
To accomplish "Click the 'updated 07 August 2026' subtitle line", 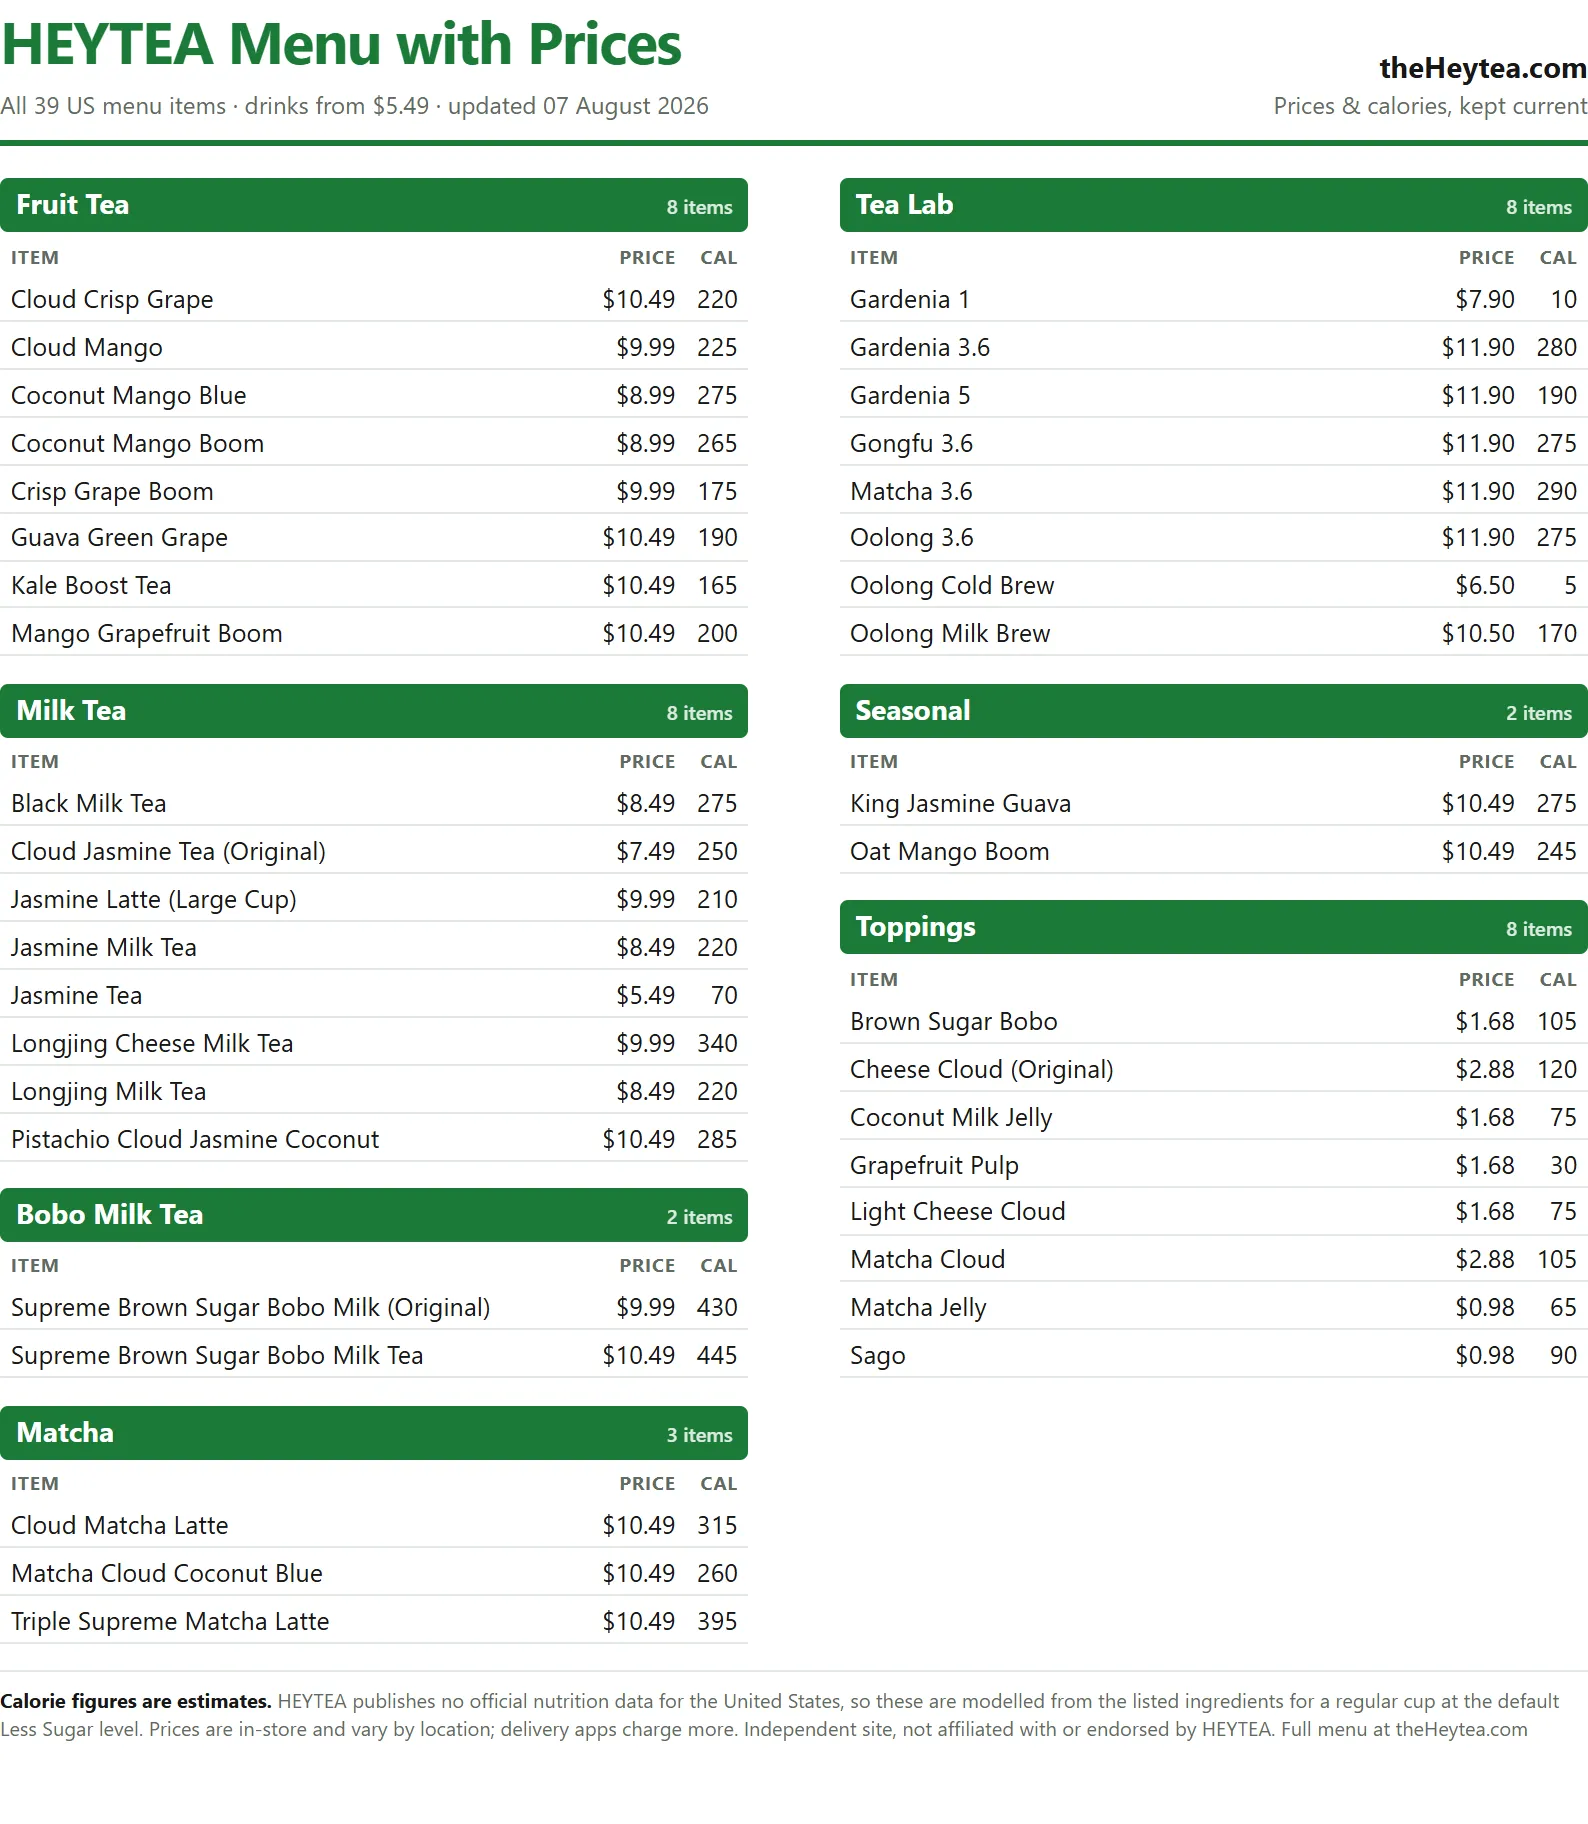I will pyautogui.click(x=578, y=106).
